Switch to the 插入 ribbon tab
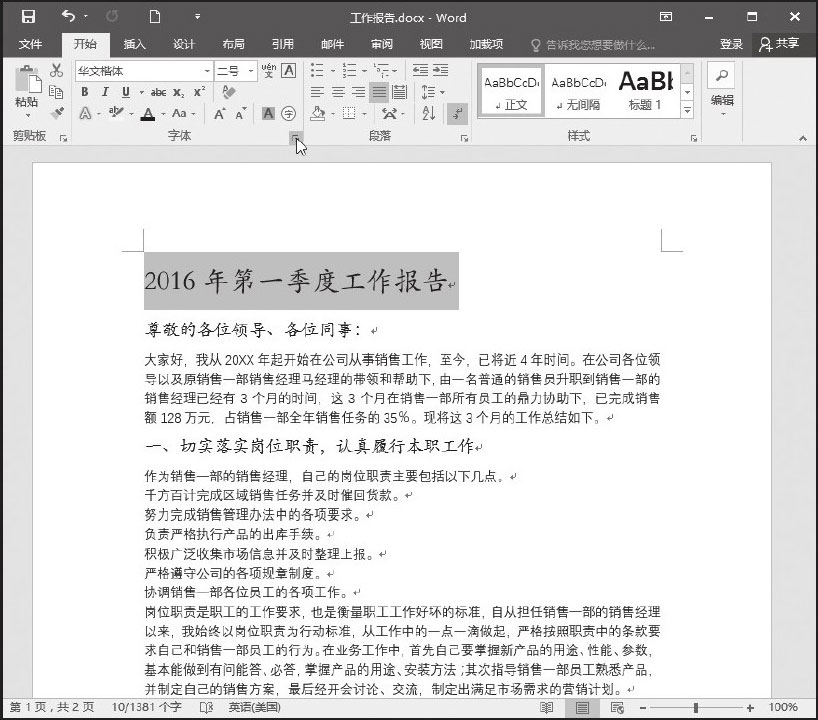Screen dimensions: 818x720 tap(134, 44)
